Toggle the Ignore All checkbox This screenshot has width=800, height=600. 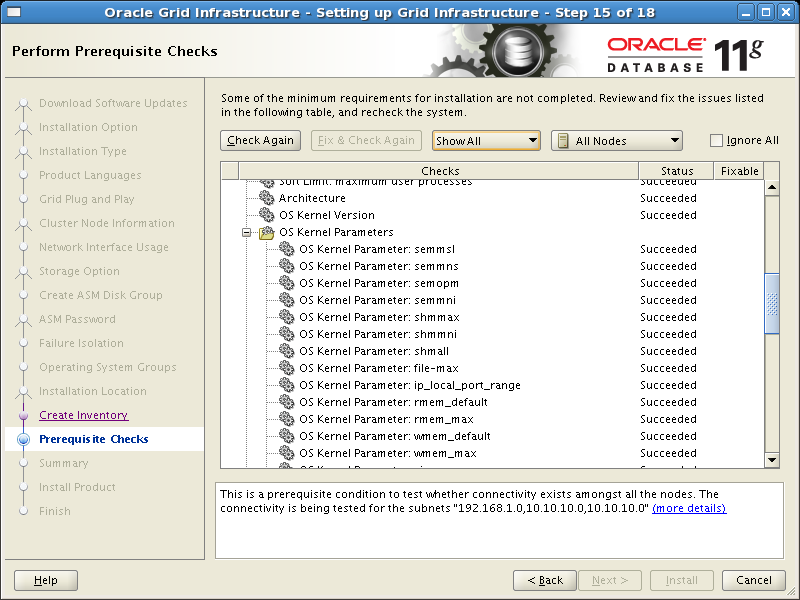(x=716, y=140)
